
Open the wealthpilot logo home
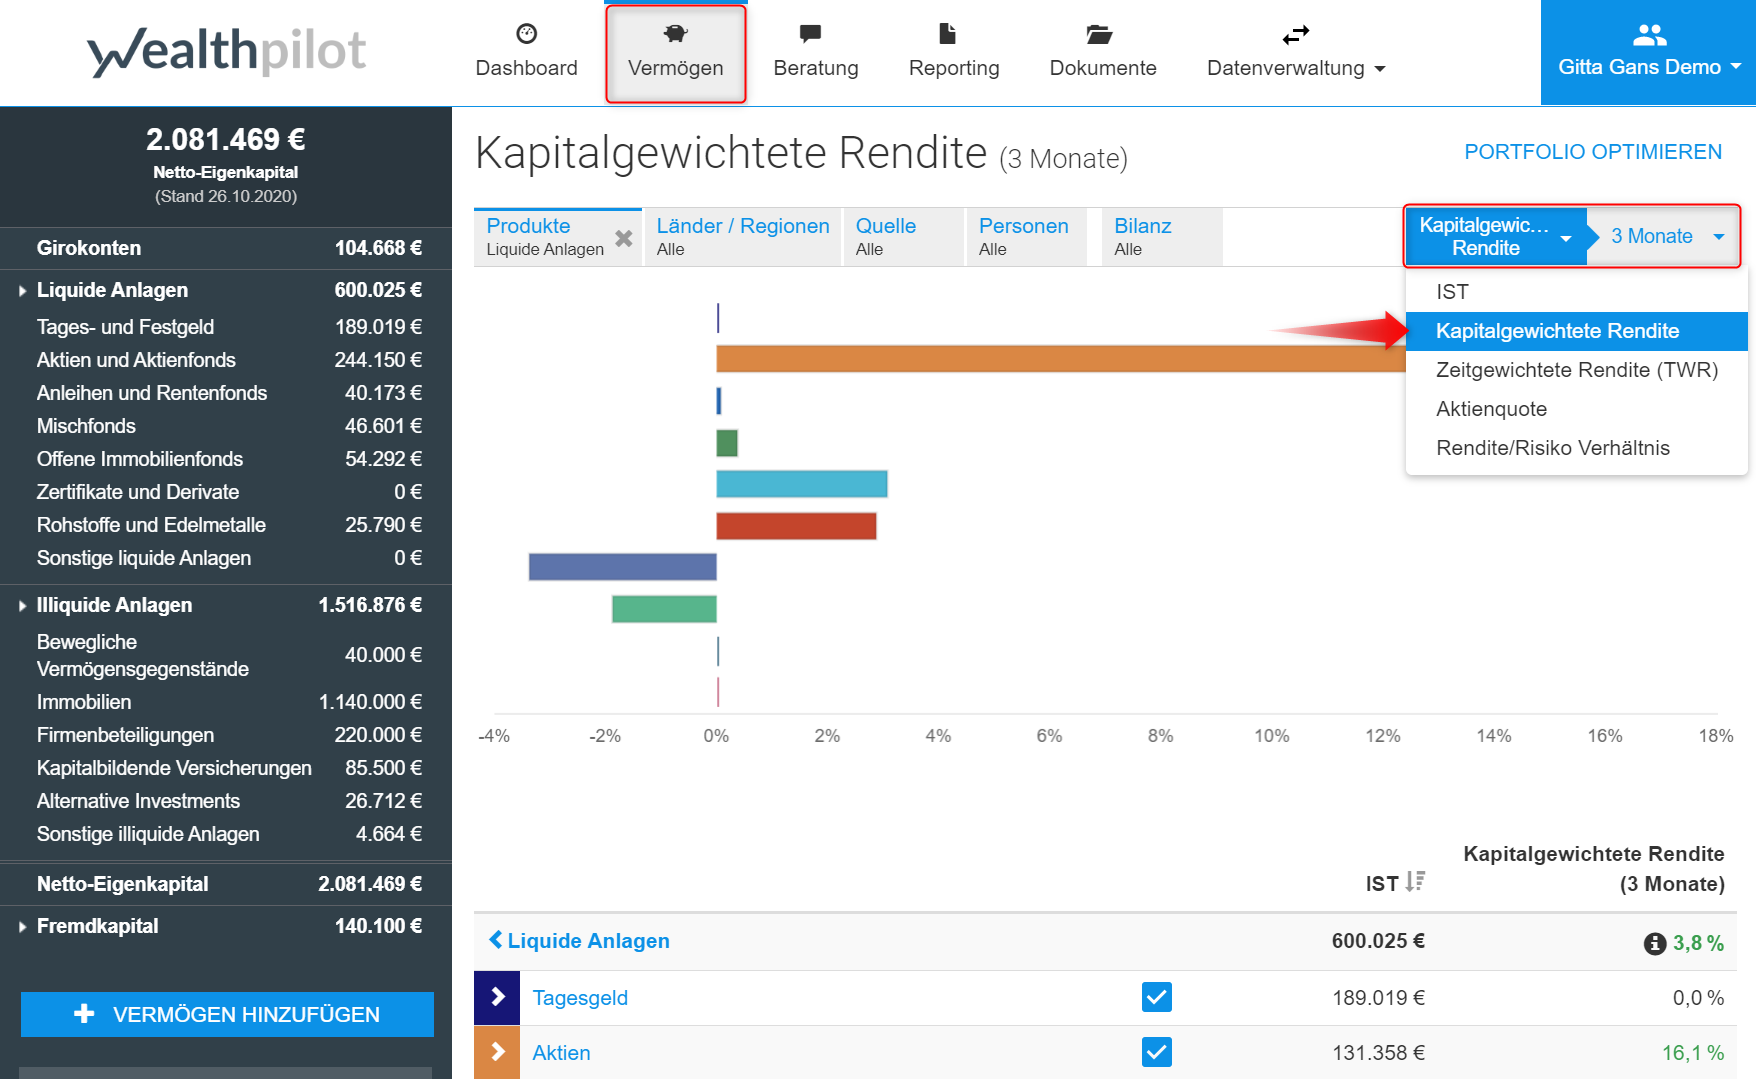tap(227, 52)
